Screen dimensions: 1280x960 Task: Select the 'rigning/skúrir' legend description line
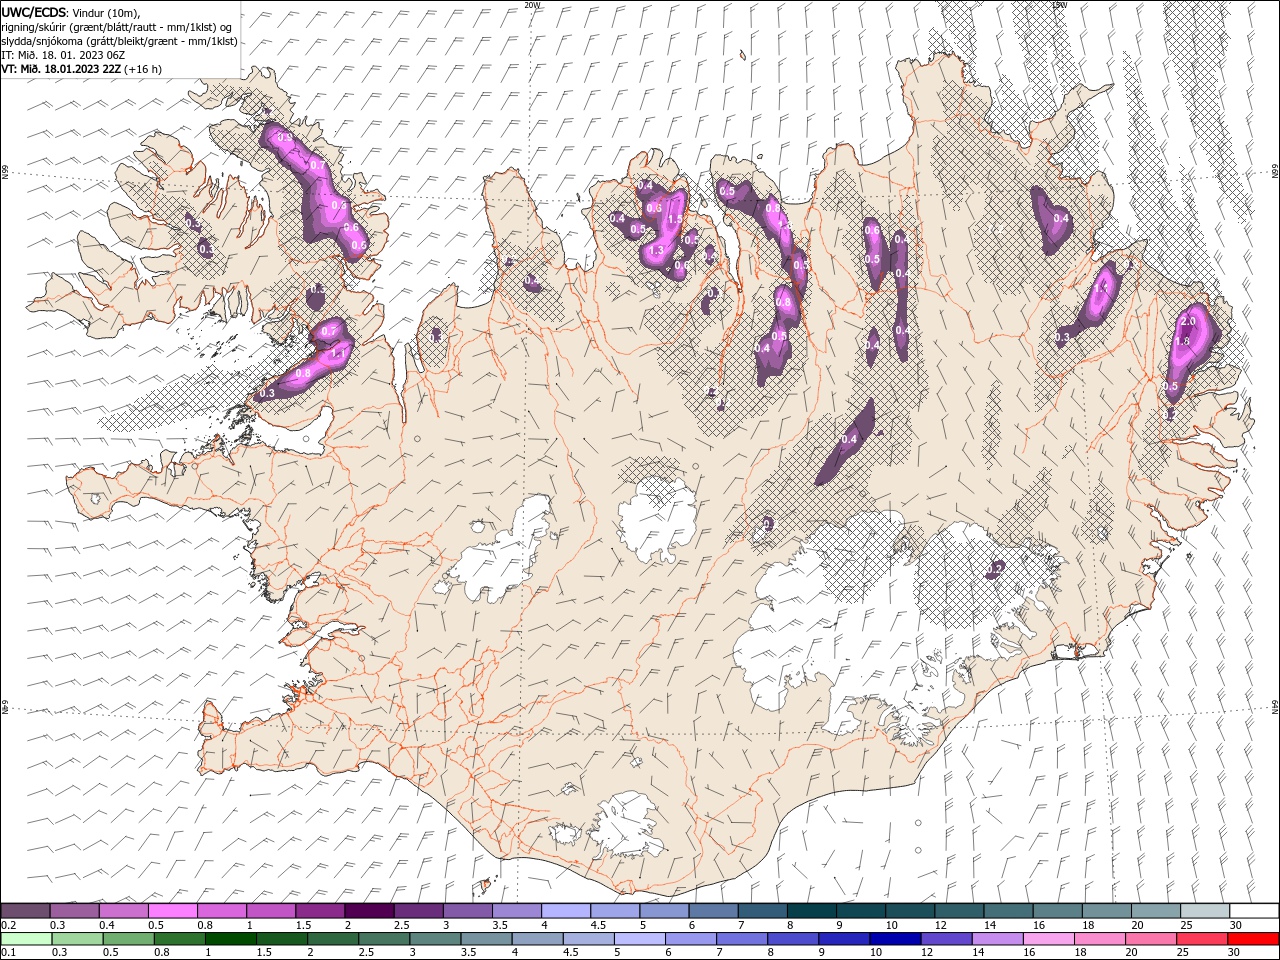click(117, 27)
